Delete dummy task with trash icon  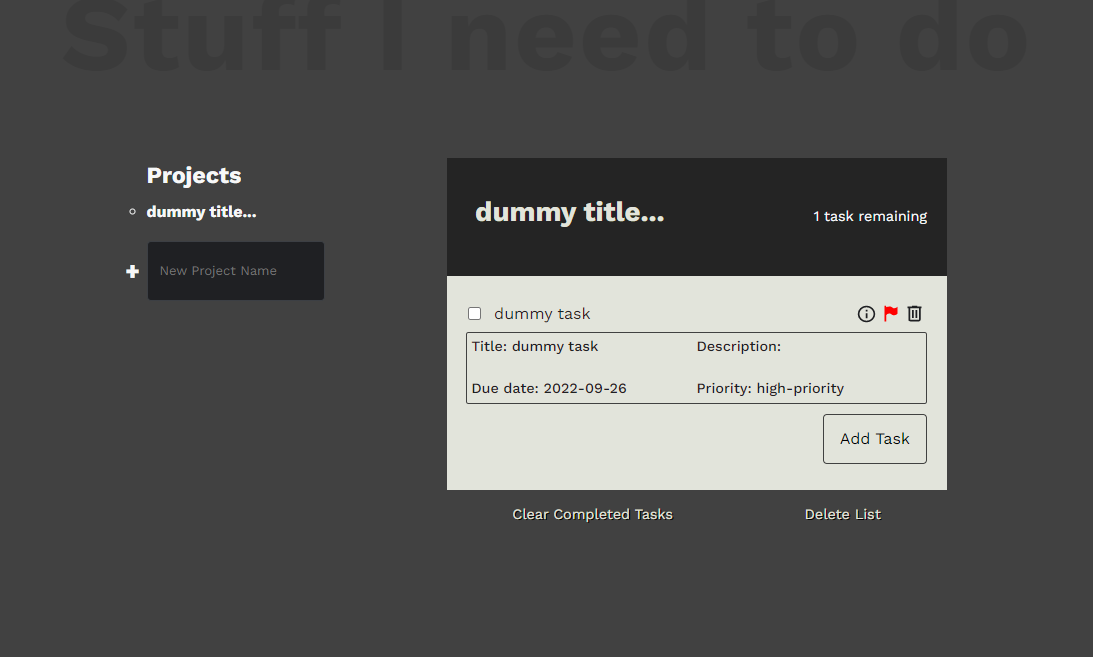point(915,314)
